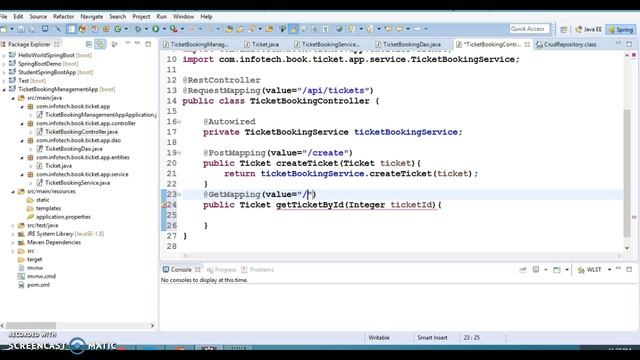Collapse All in Package Explorer
640x360 pixels.
(x=89, y=44)
